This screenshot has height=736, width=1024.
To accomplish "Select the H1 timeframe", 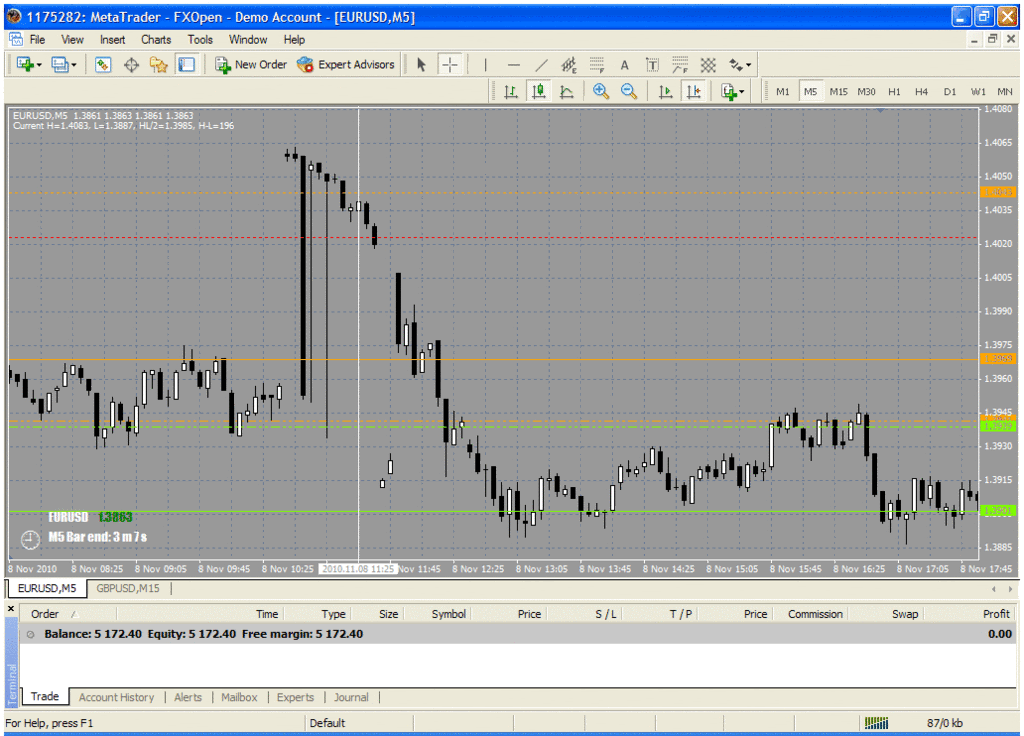I will pos(894,92).
